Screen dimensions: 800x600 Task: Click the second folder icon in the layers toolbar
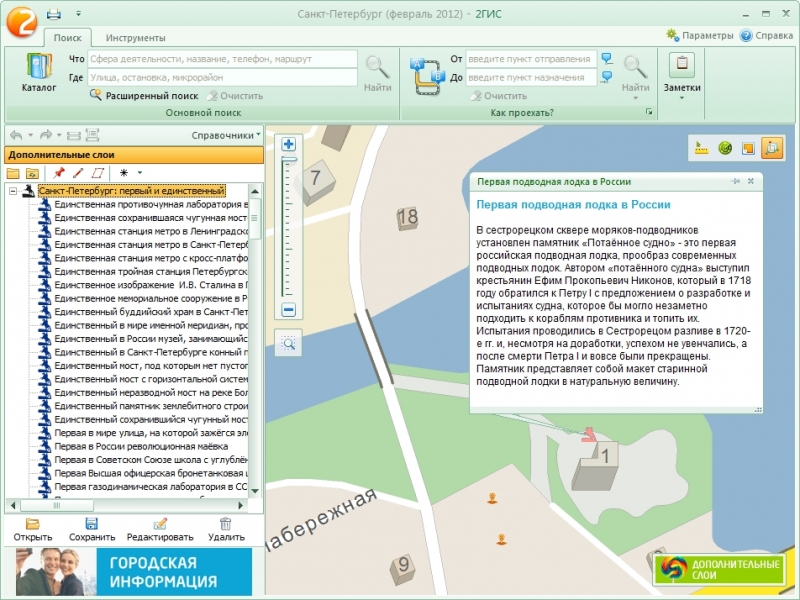coord(32,173)
